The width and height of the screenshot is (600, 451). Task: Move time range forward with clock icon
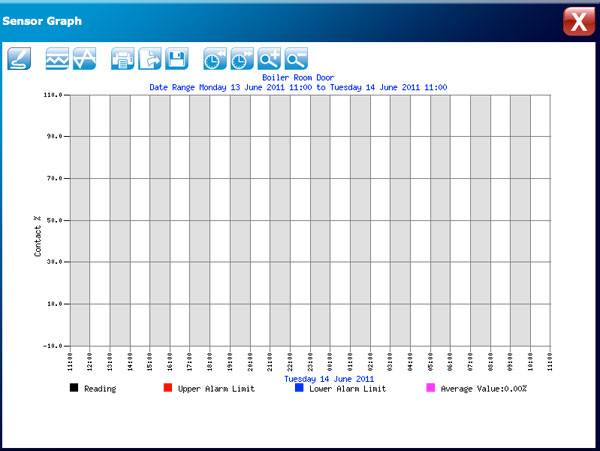242,59
